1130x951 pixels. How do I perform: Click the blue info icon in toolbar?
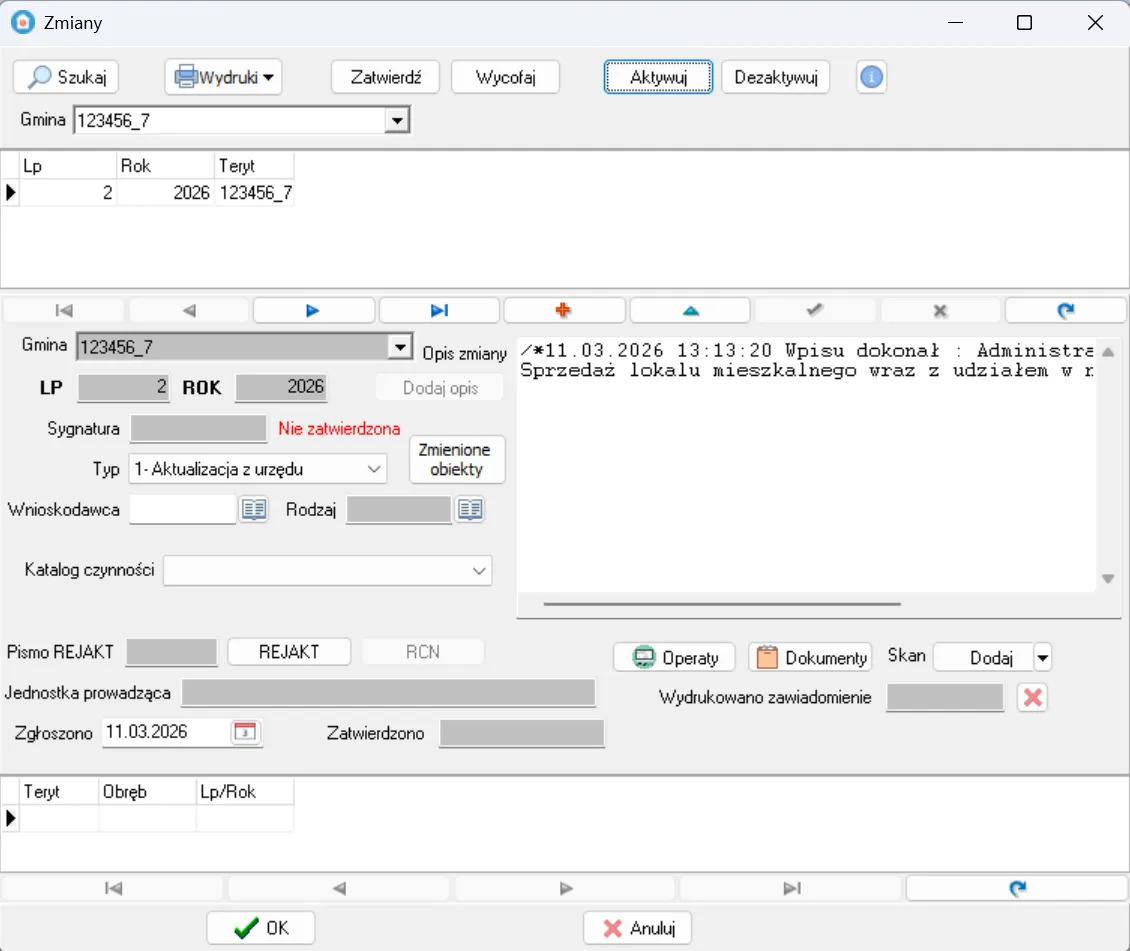pyautogui.click(x=871, y=77)
